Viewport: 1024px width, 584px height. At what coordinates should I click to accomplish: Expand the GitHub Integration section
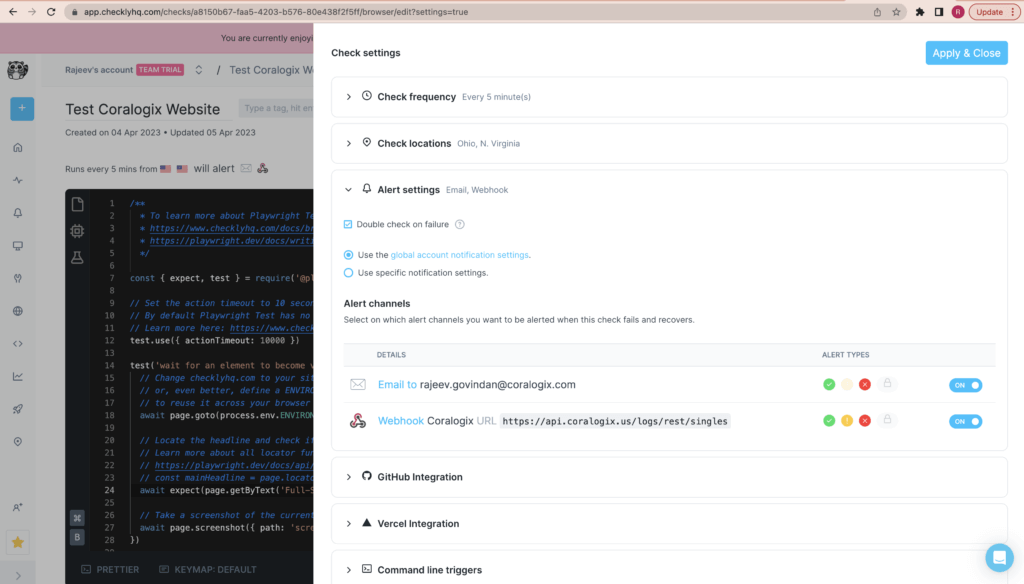pyautogui.click(x=669, y=477)
